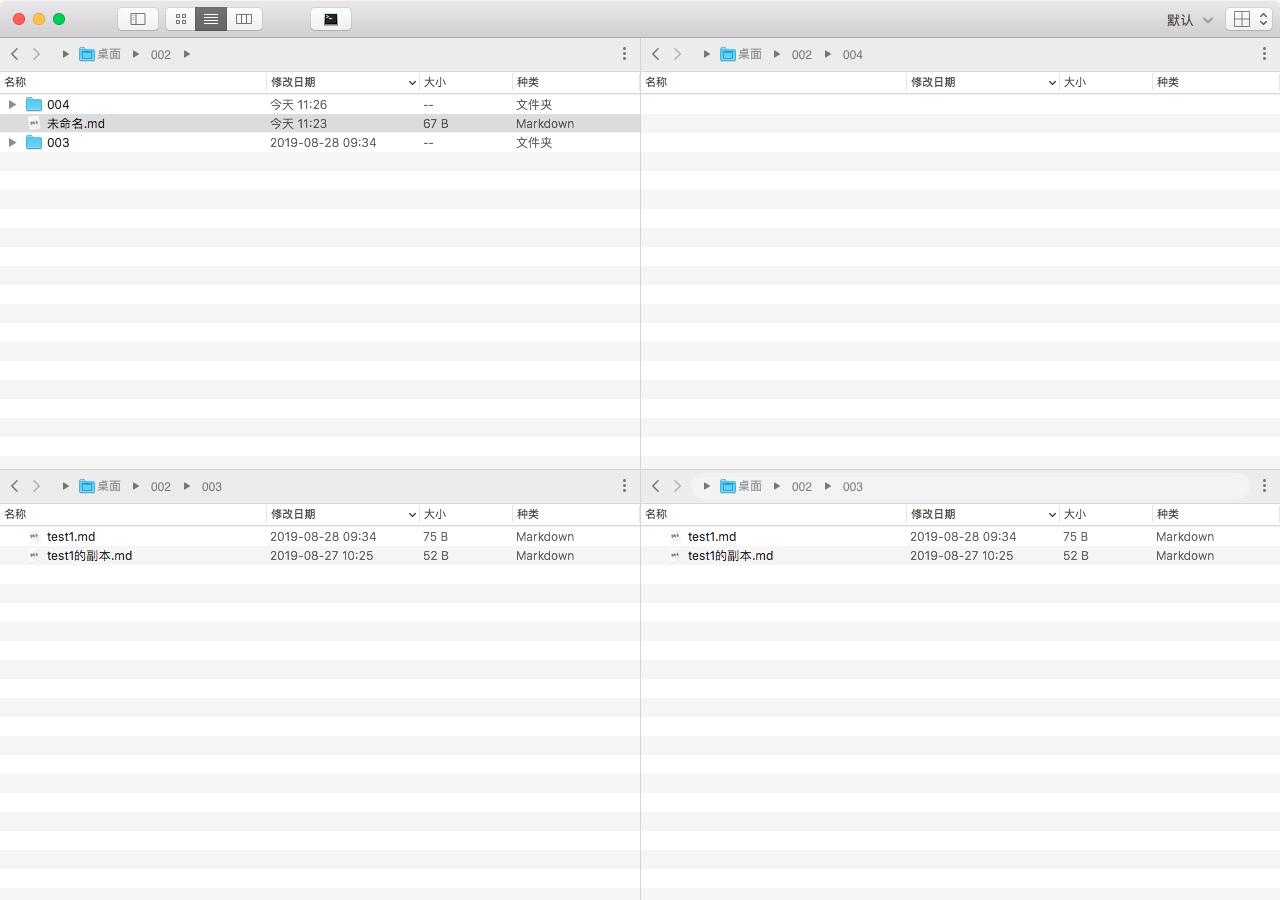Open the terminal icon in the toolbar
Image resolution: width=1280 pixels, height=900 pixels.
click(x=330, y=18)
